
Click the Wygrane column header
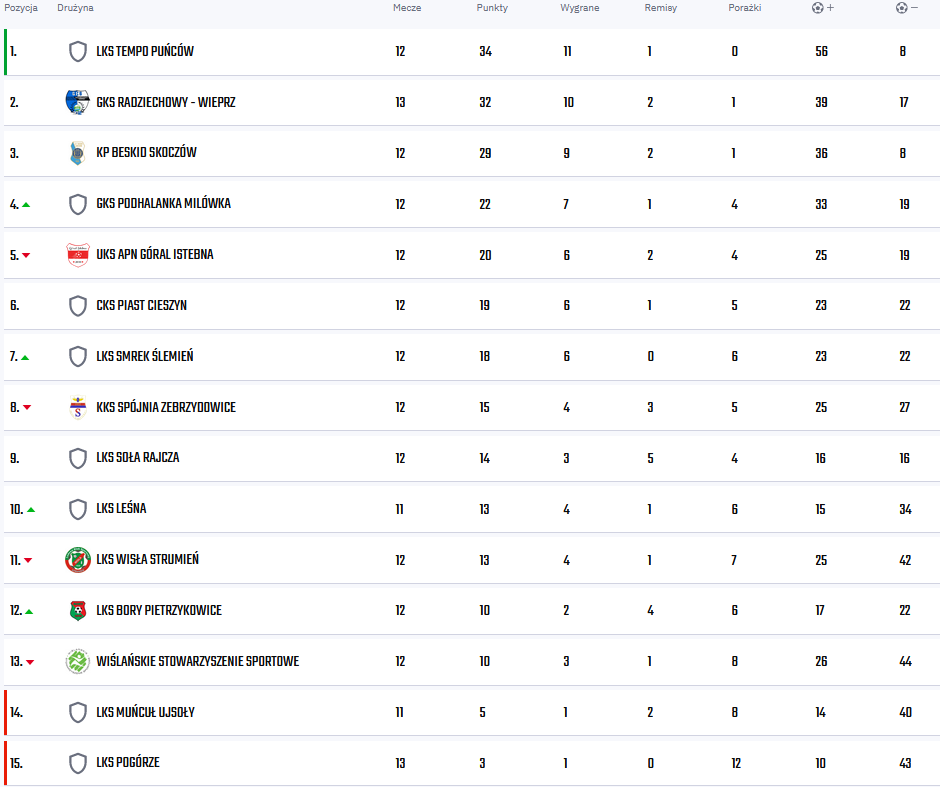tap(580, 8)
